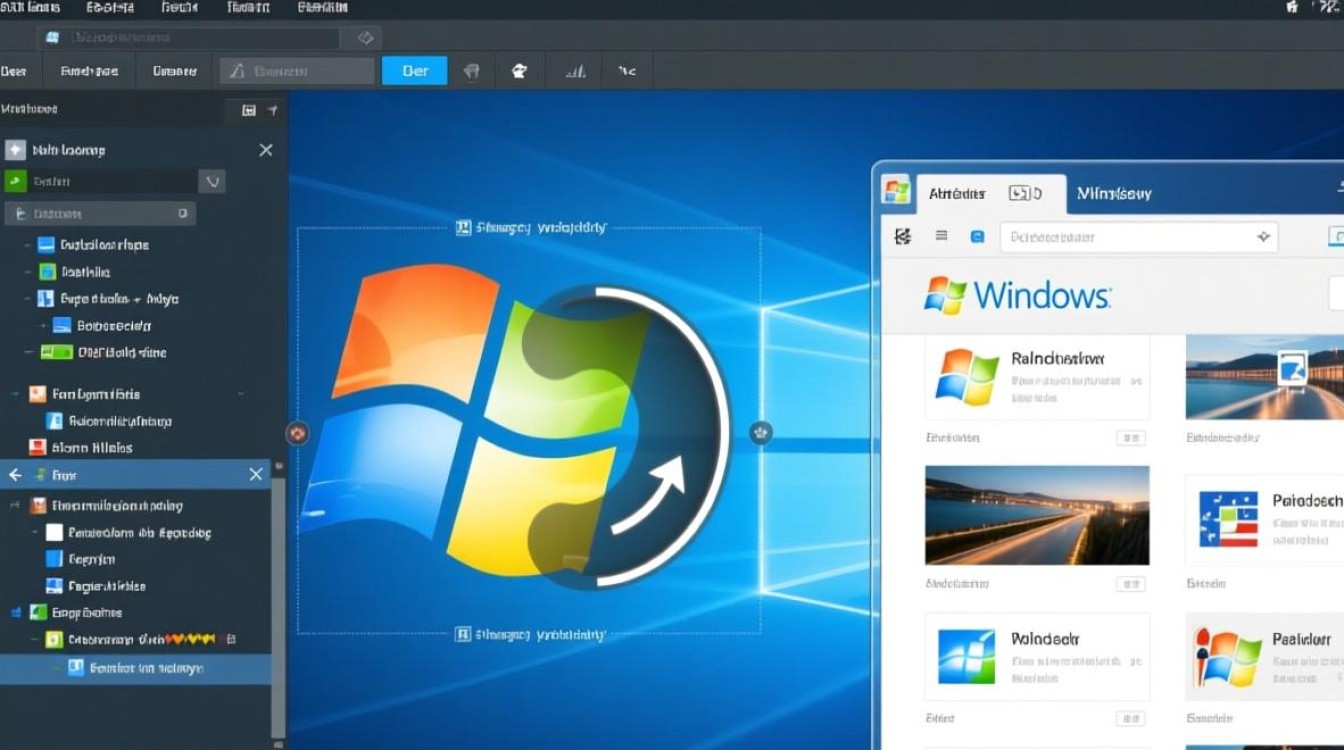Collapse the tree item with the green bar icon
This screenshot has width=1344, height=750.
(x=29, y=352)
